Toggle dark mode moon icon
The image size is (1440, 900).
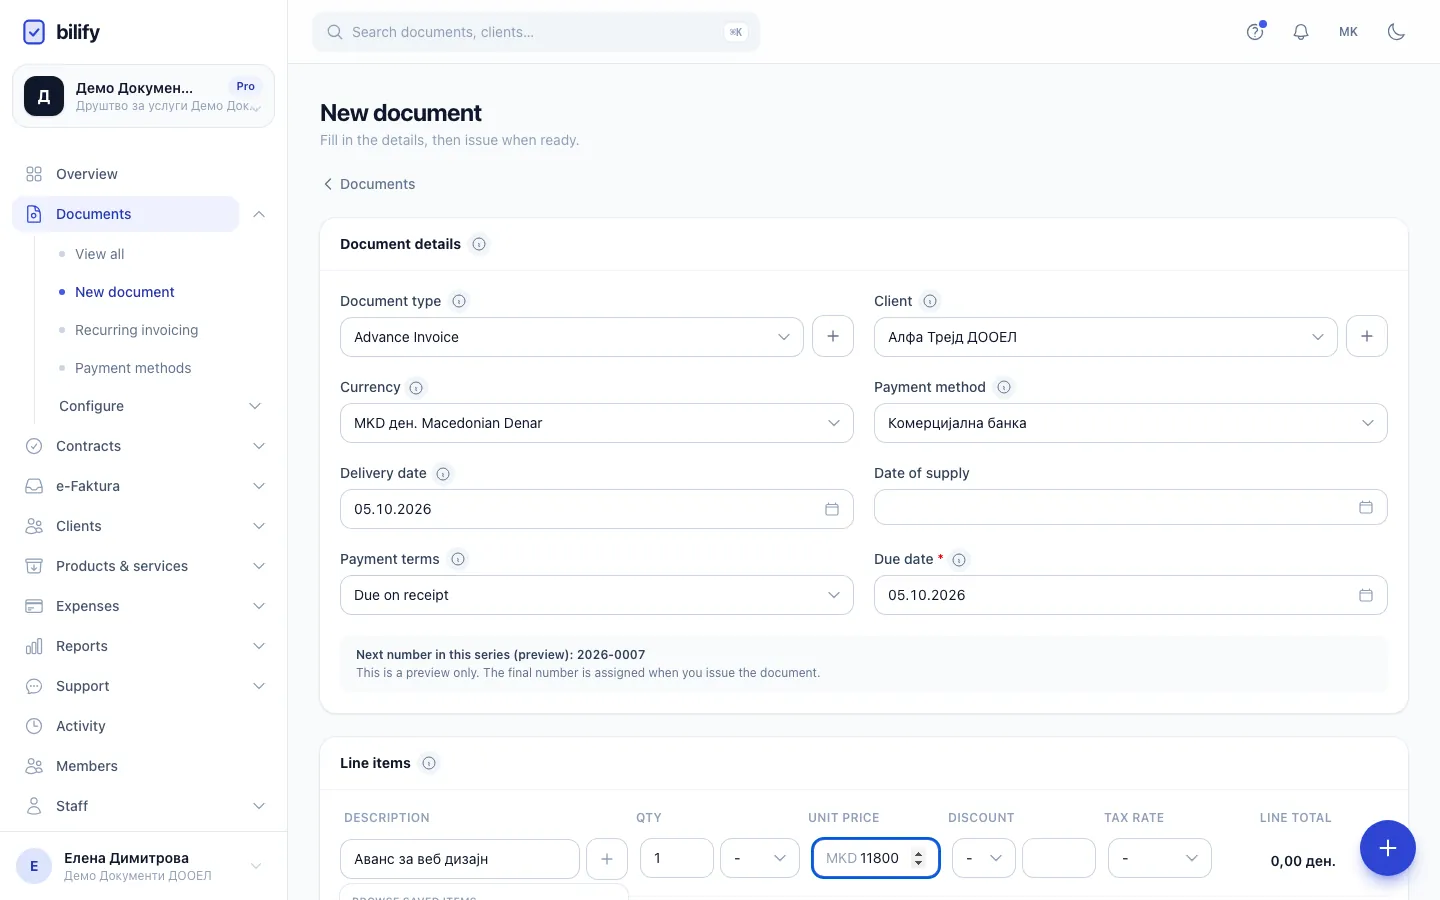click(1397, 32)
